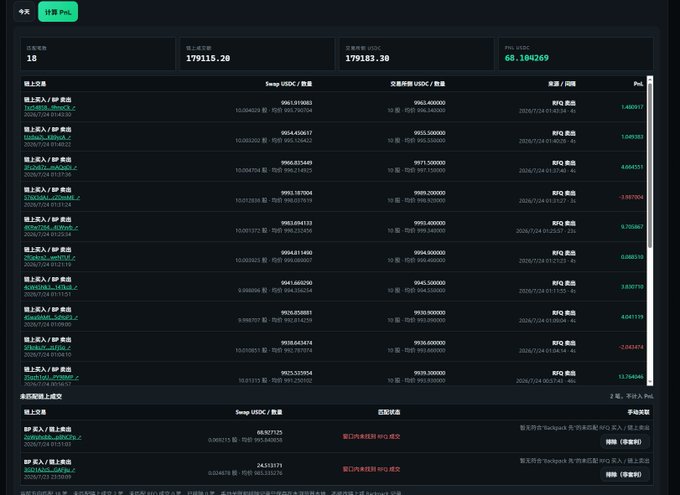Select swap amount 9954.450617

pos(296,133)
